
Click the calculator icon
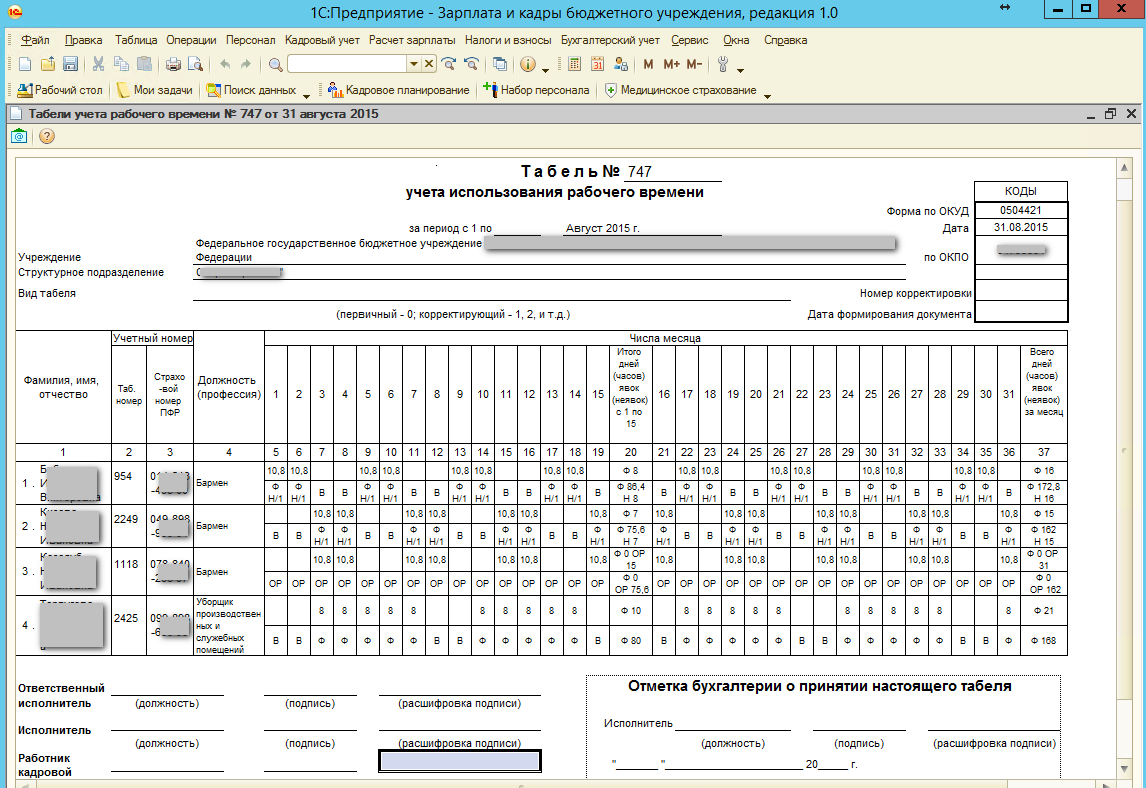pyautogui.click(x=574, y=64)
